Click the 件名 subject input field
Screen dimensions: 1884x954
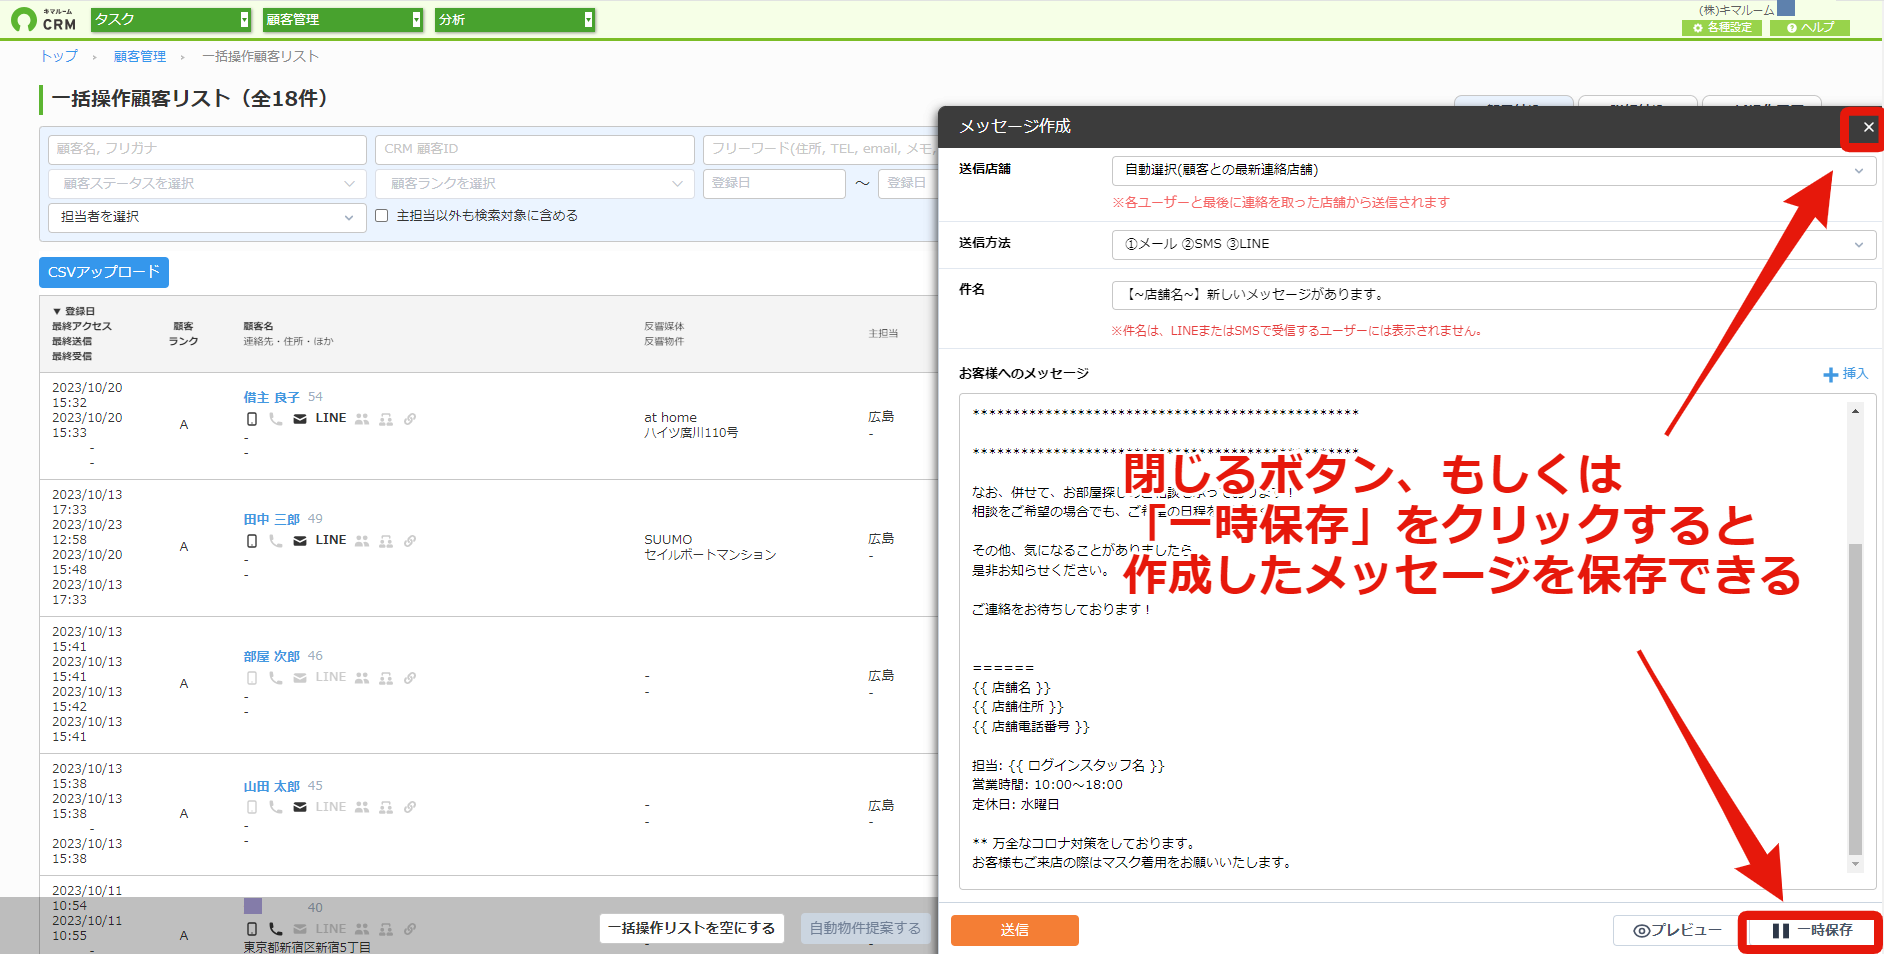(x=1494, y=295)
